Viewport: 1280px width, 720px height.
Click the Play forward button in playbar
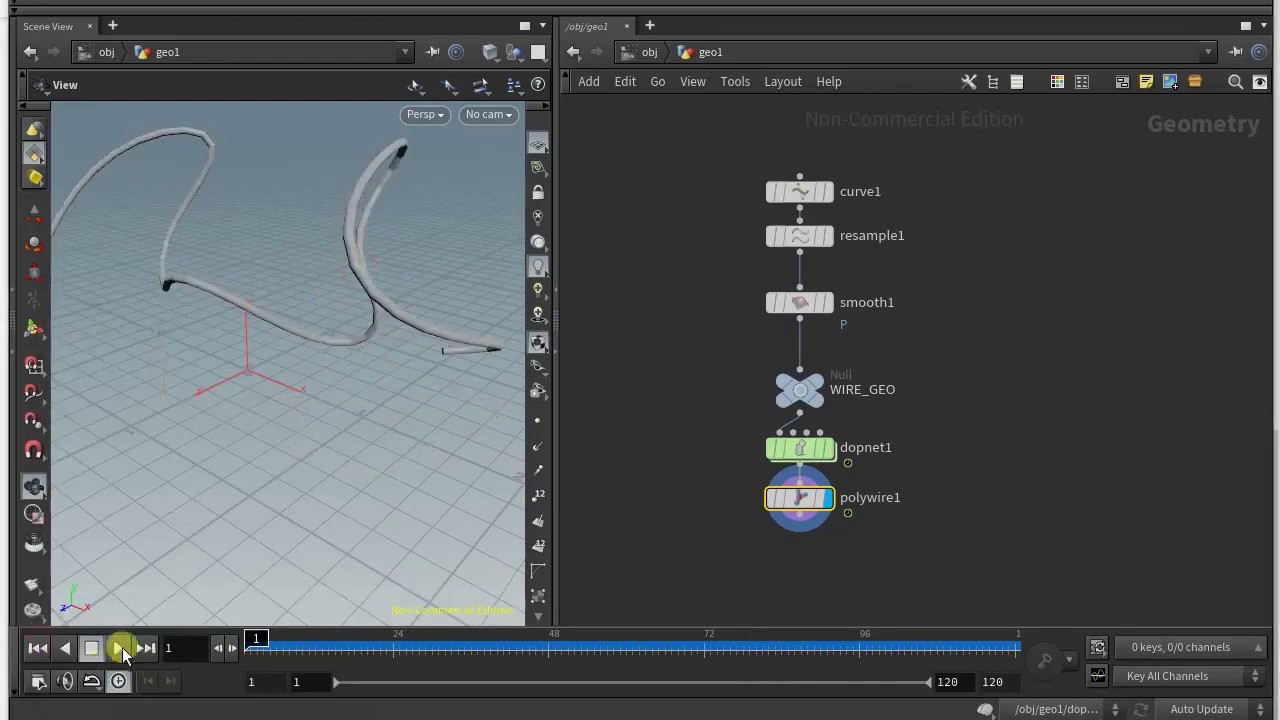point(118,649)
